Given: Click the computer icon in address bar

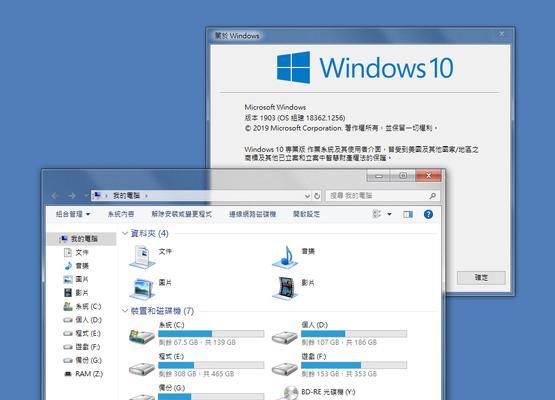Looking at the screenshot, I should [x=98, y=195].
